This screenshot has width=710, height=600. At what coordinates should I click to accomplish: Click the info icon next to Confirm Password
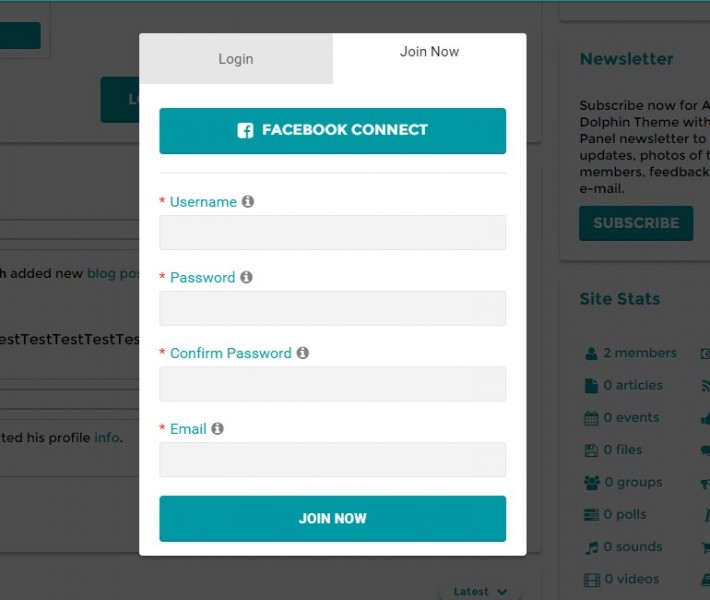(302, 352)
